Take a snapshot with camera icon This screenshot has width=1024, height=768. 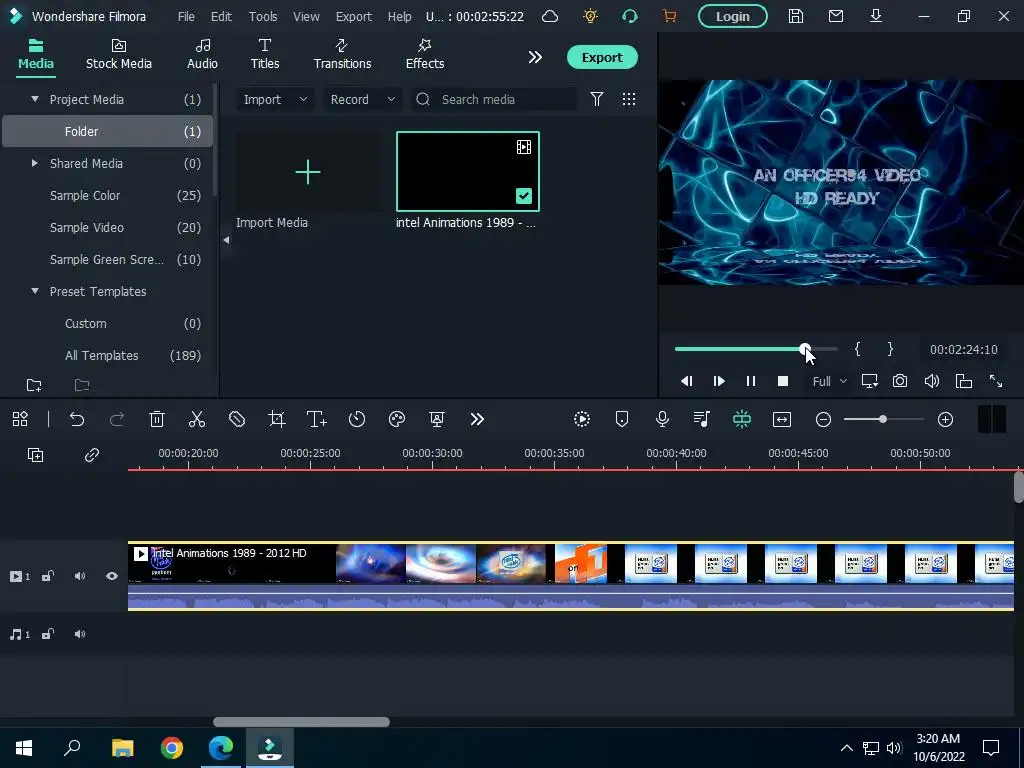tap(900, 381)
